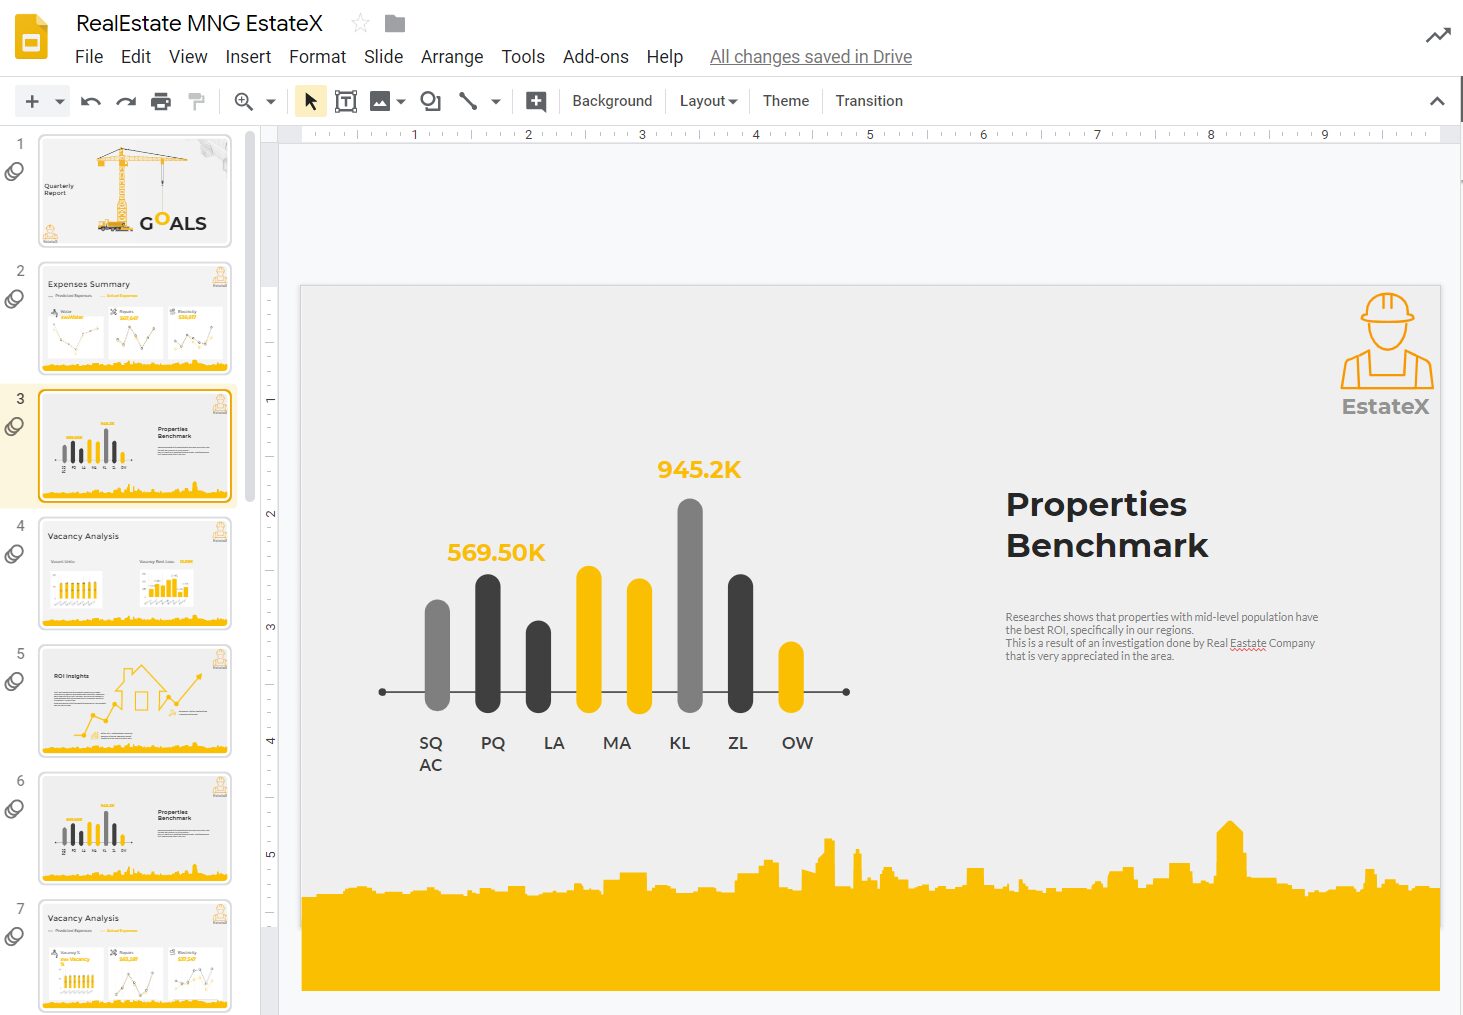The image size is (1463, 1015).
Task: Open the Line tool dropdown arrow
Action: click(495, 100)
